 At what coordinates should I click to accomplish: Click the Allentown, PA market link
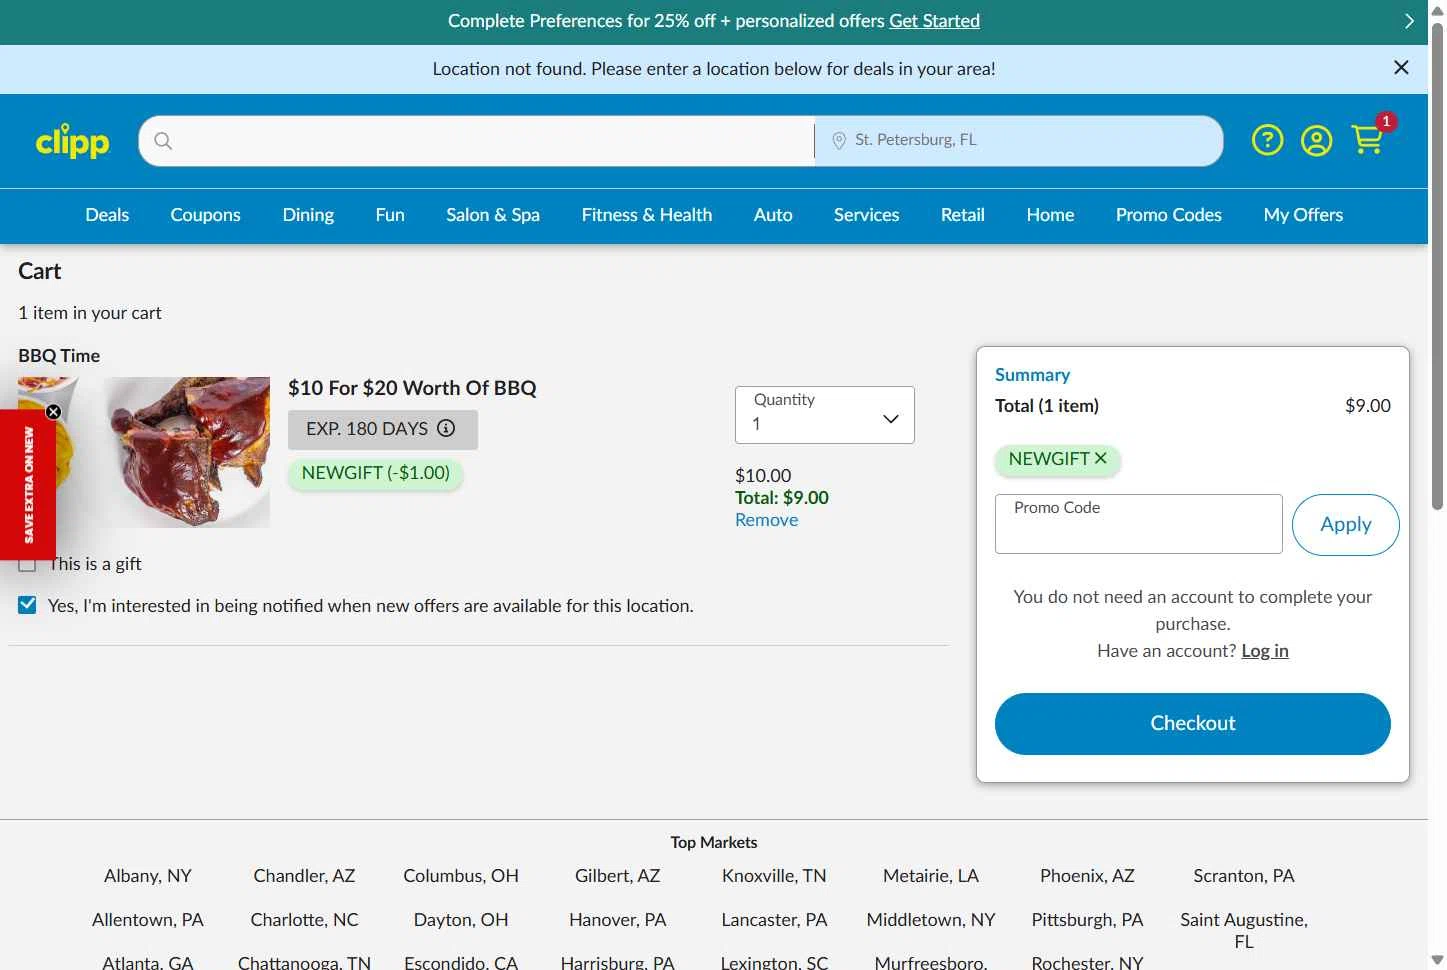tap(148, 920)
